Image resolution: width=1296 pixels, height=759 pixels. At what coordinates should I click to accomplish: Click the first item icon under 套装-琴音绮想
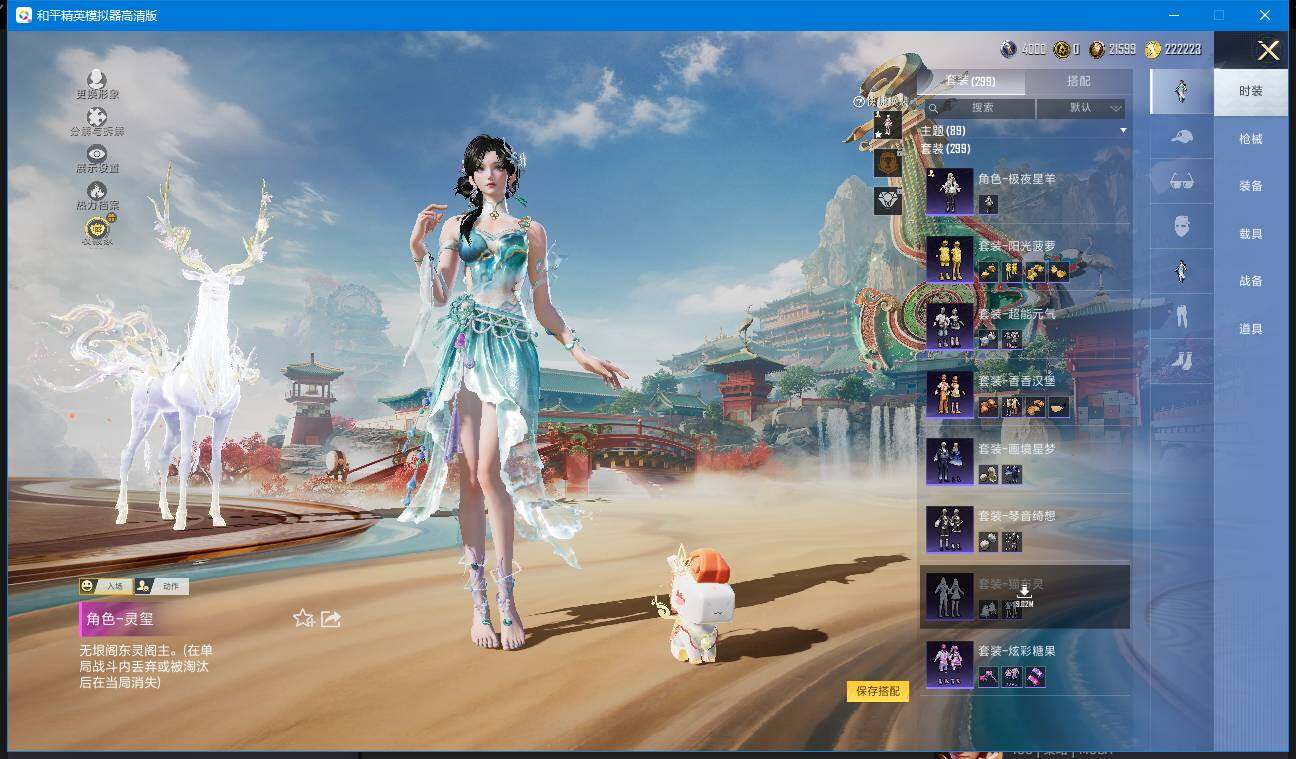coord(988,541)
